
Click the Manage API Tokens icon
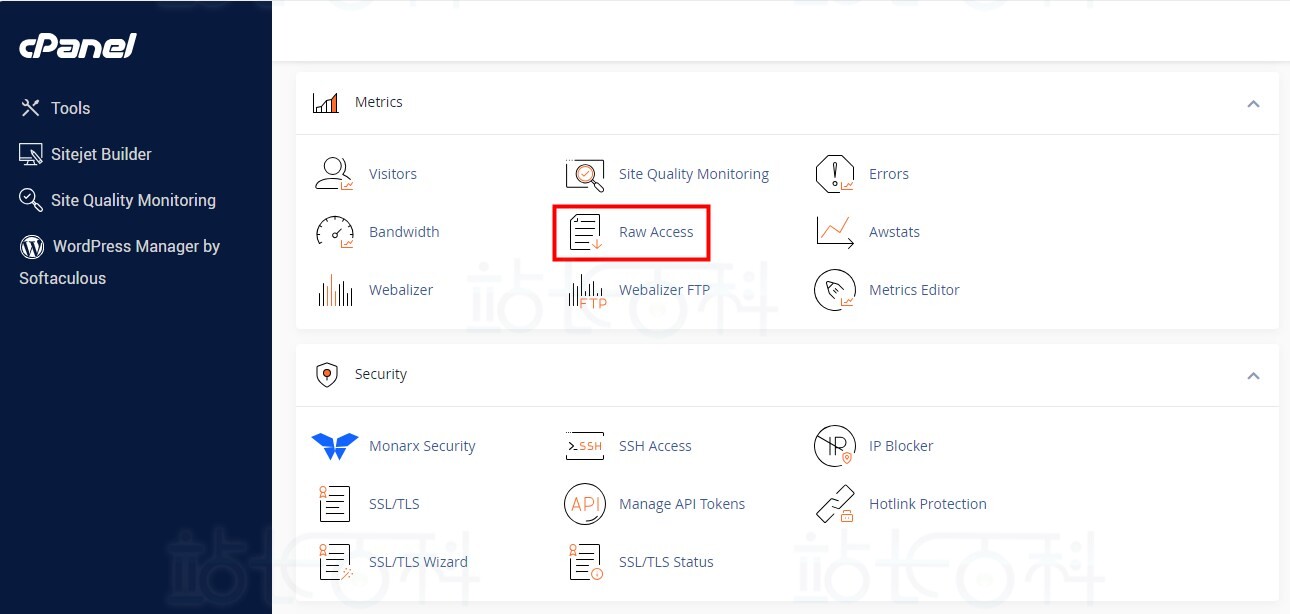click(585, 504)
